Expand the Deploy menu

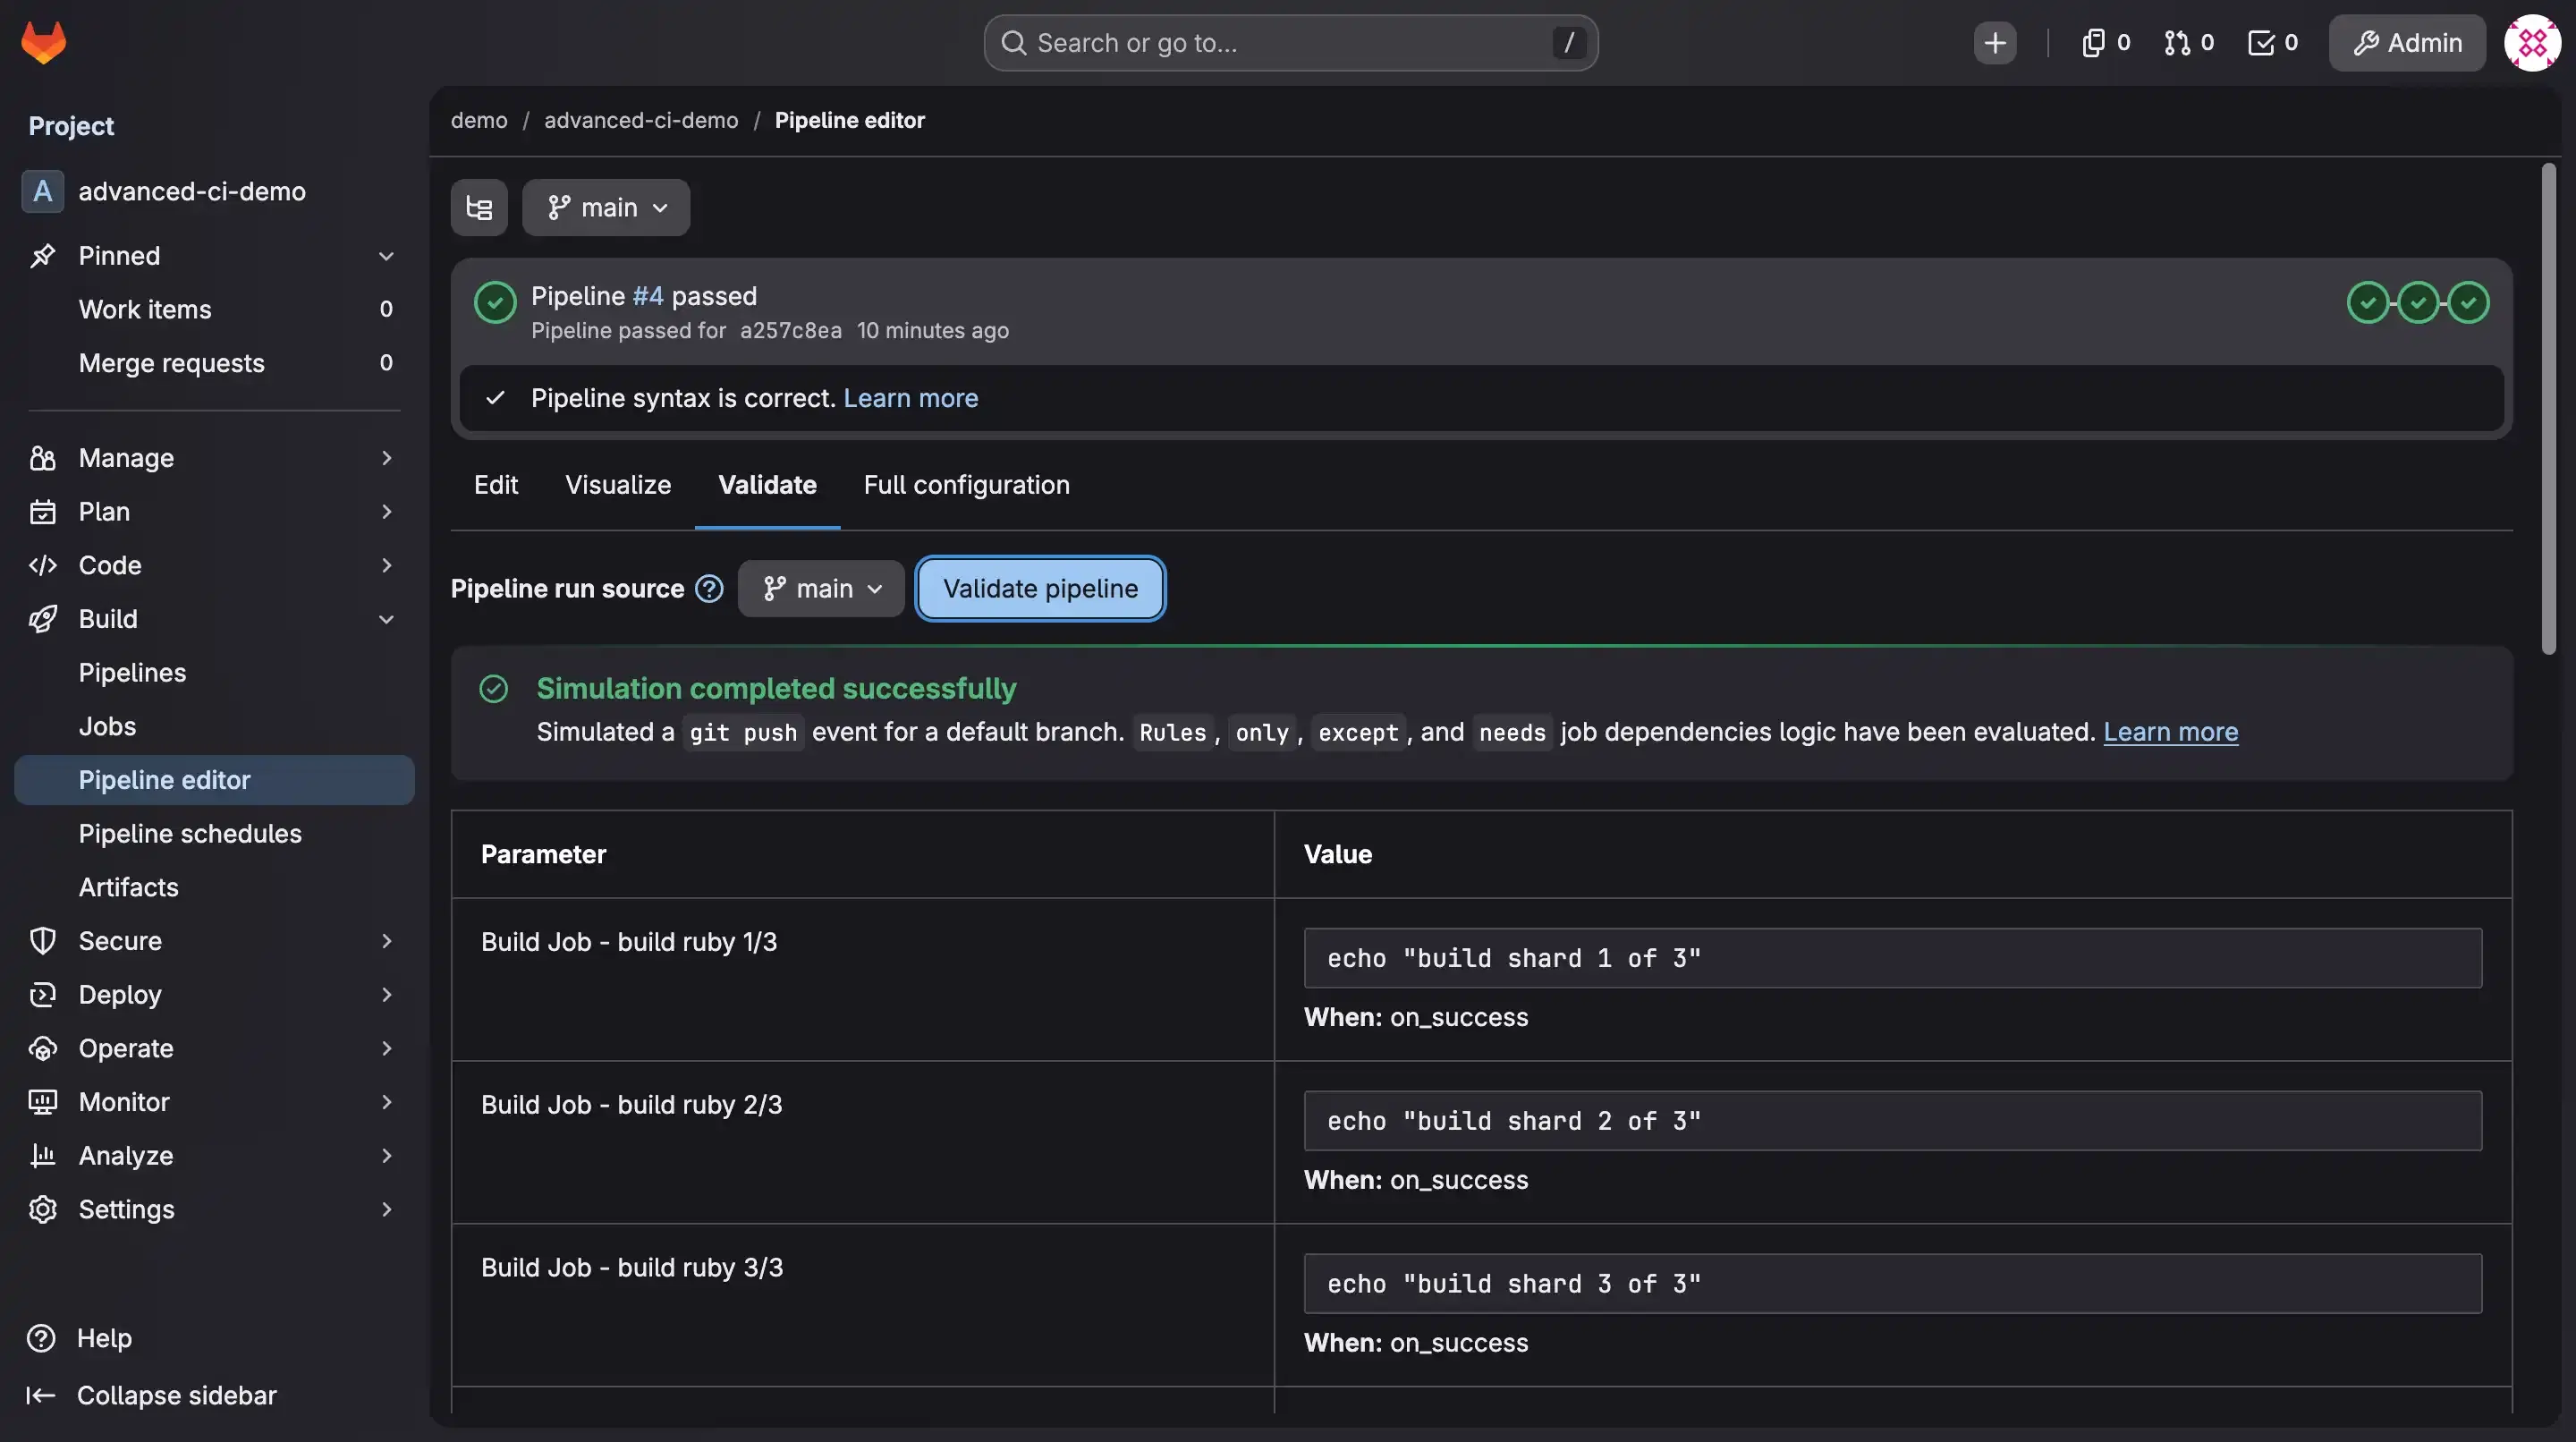point(386,995)
